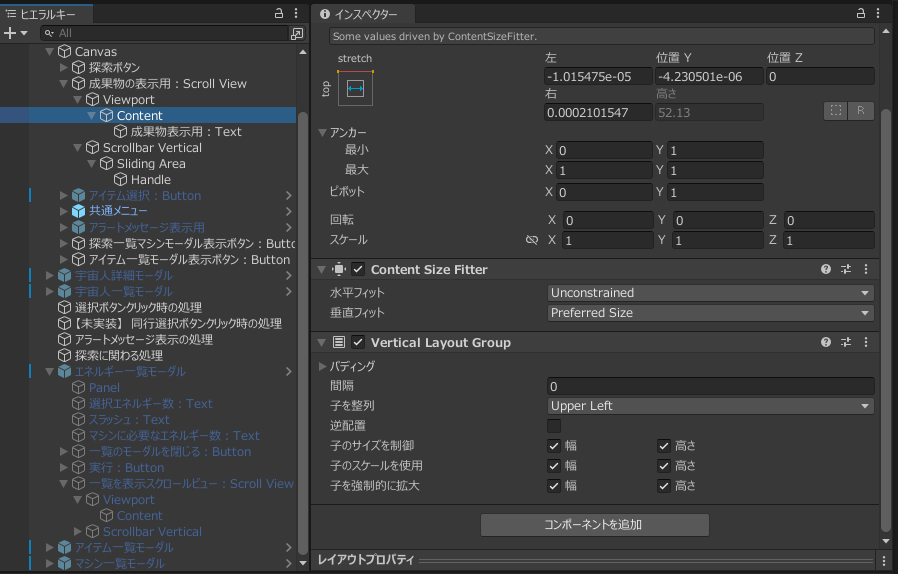Click the Handle object cube icon

click(x=121, y=180)
